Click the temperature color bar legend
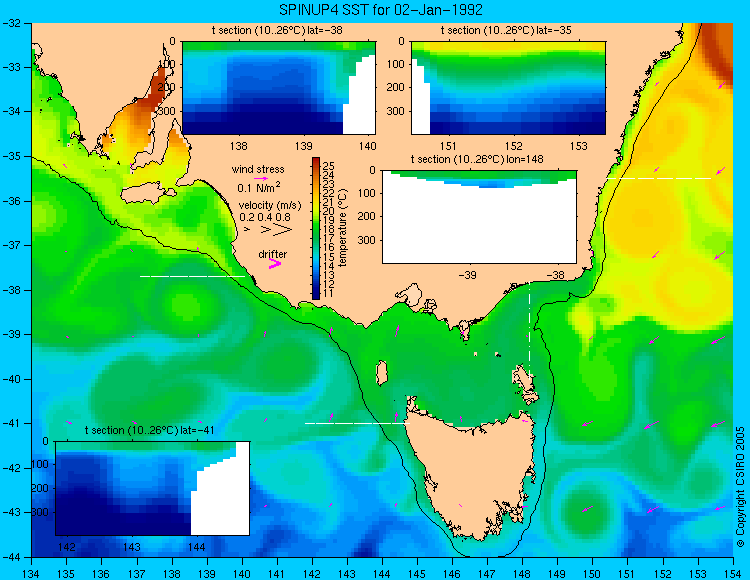This screenshot has height=580, width=750. tap(316, 228)
